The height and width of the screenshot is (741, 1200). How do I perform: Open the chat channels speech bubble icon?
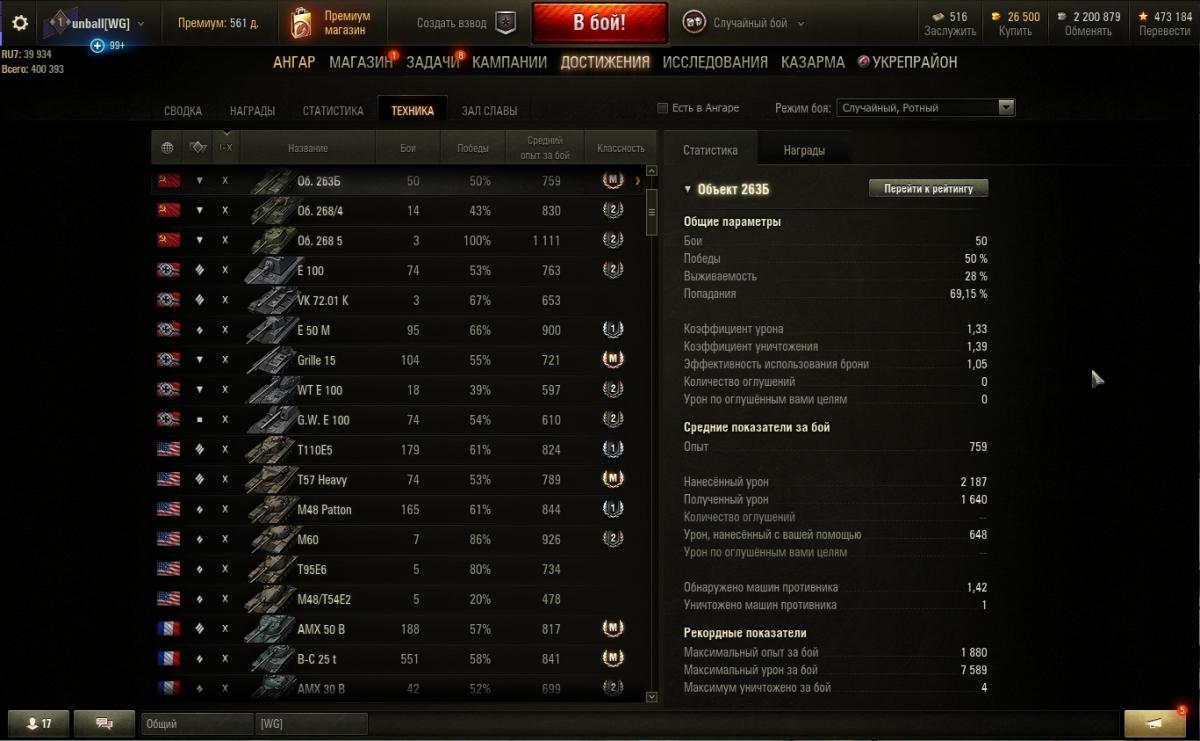[103, 723]
